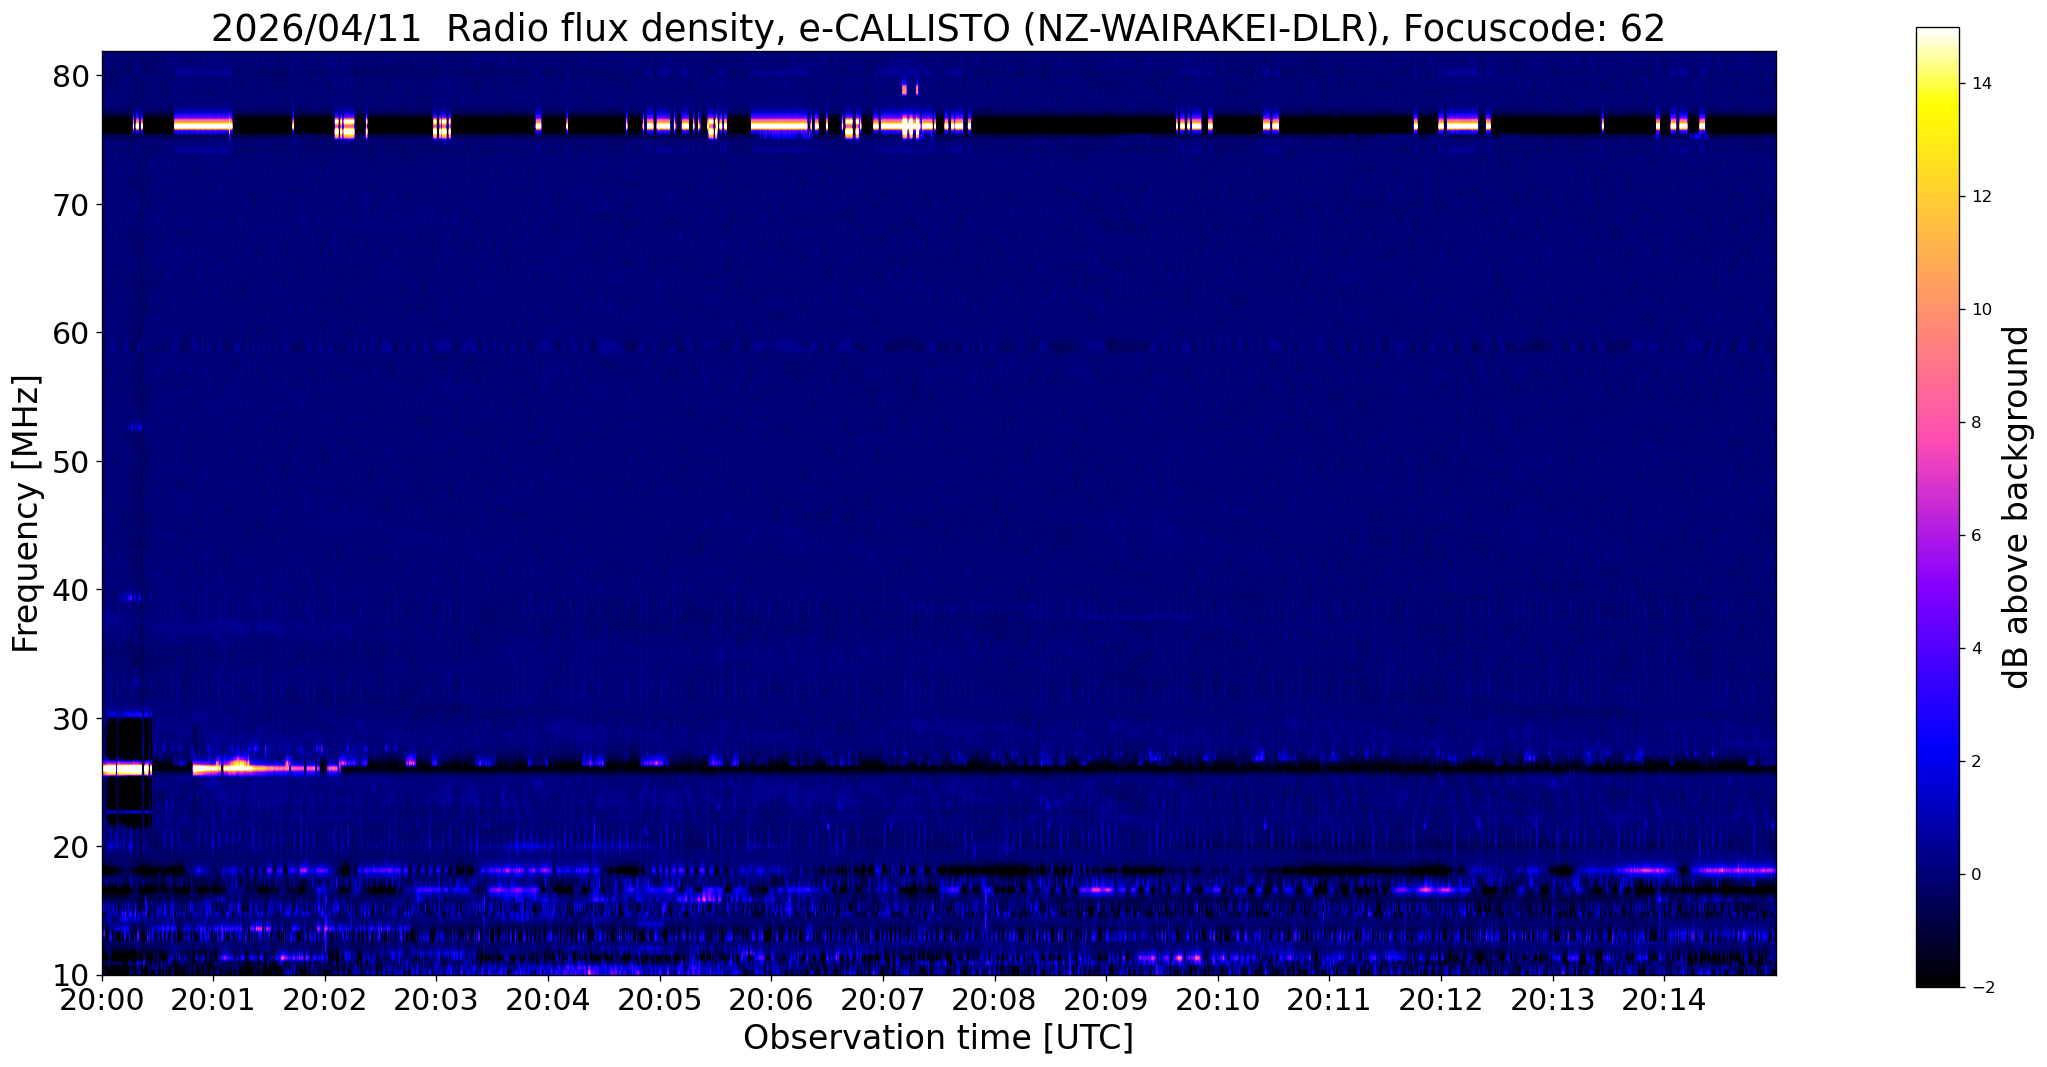Image resolution: width=2047 pixels, height=1067 pixels.
Task: Click the colorbar tick label 14
Action: (x=1979, y=84)
